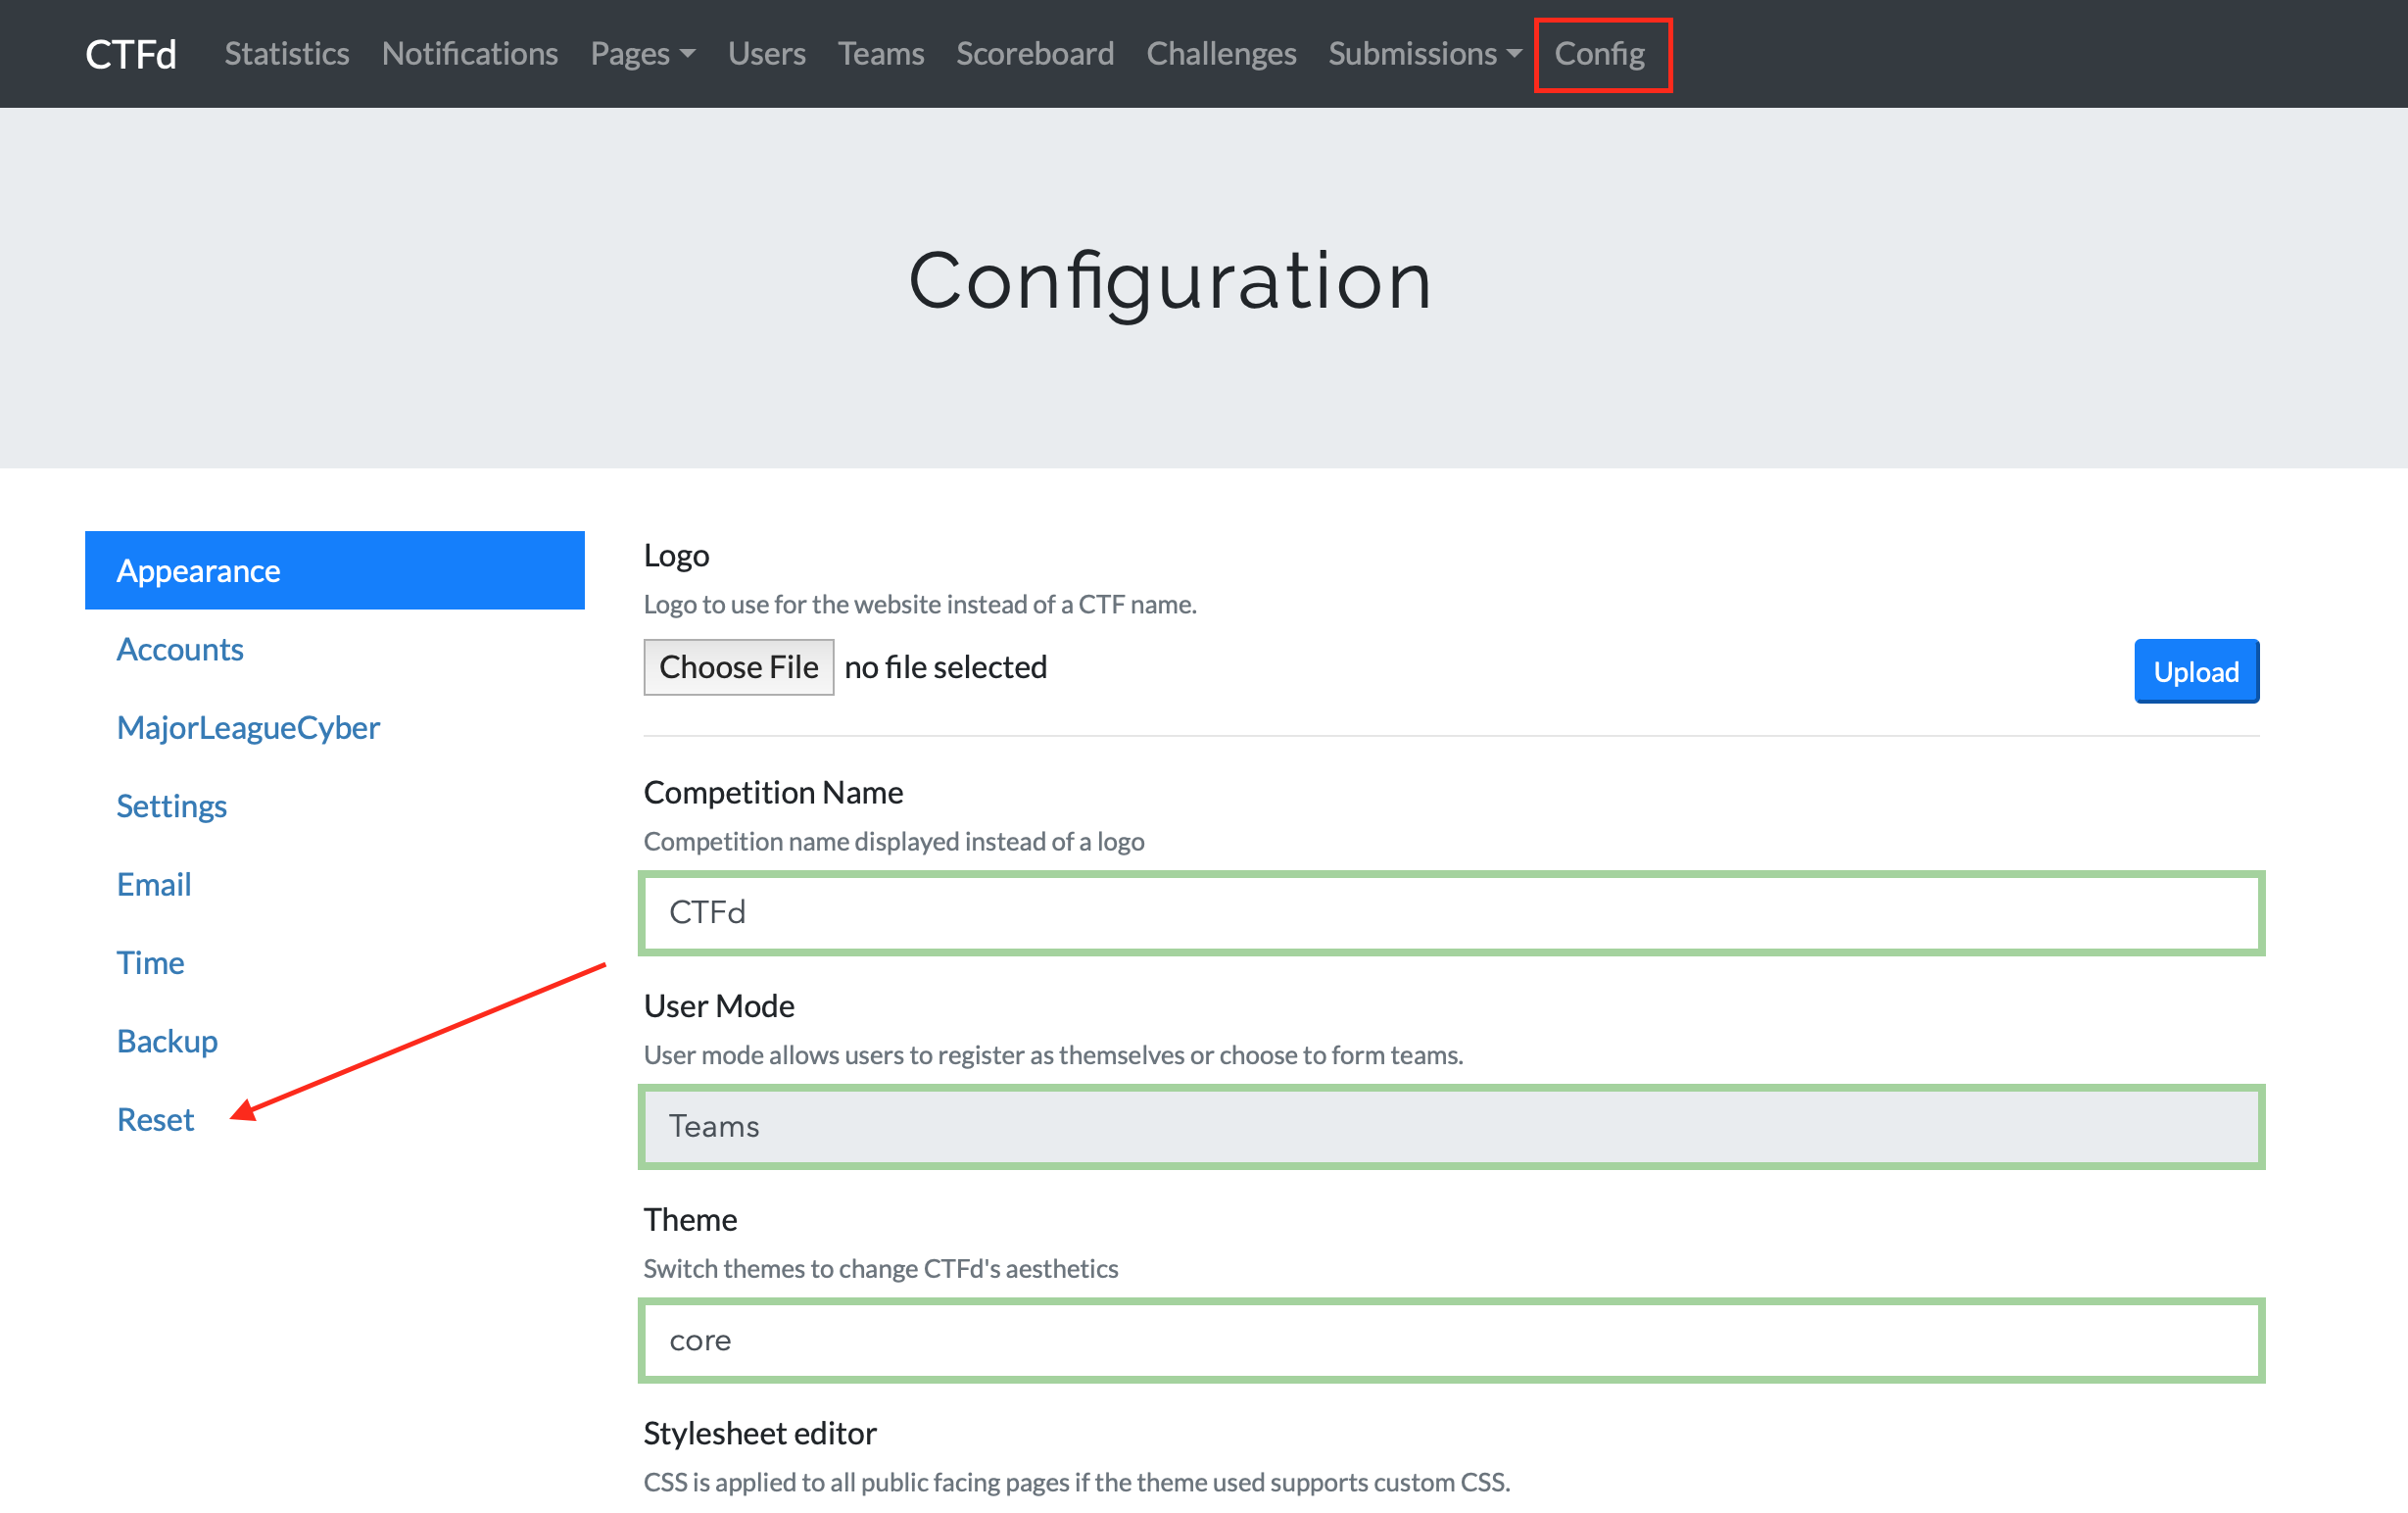Navigate to Teams in top navbar
This screenshot has width=2408, height=1513.
880,54
